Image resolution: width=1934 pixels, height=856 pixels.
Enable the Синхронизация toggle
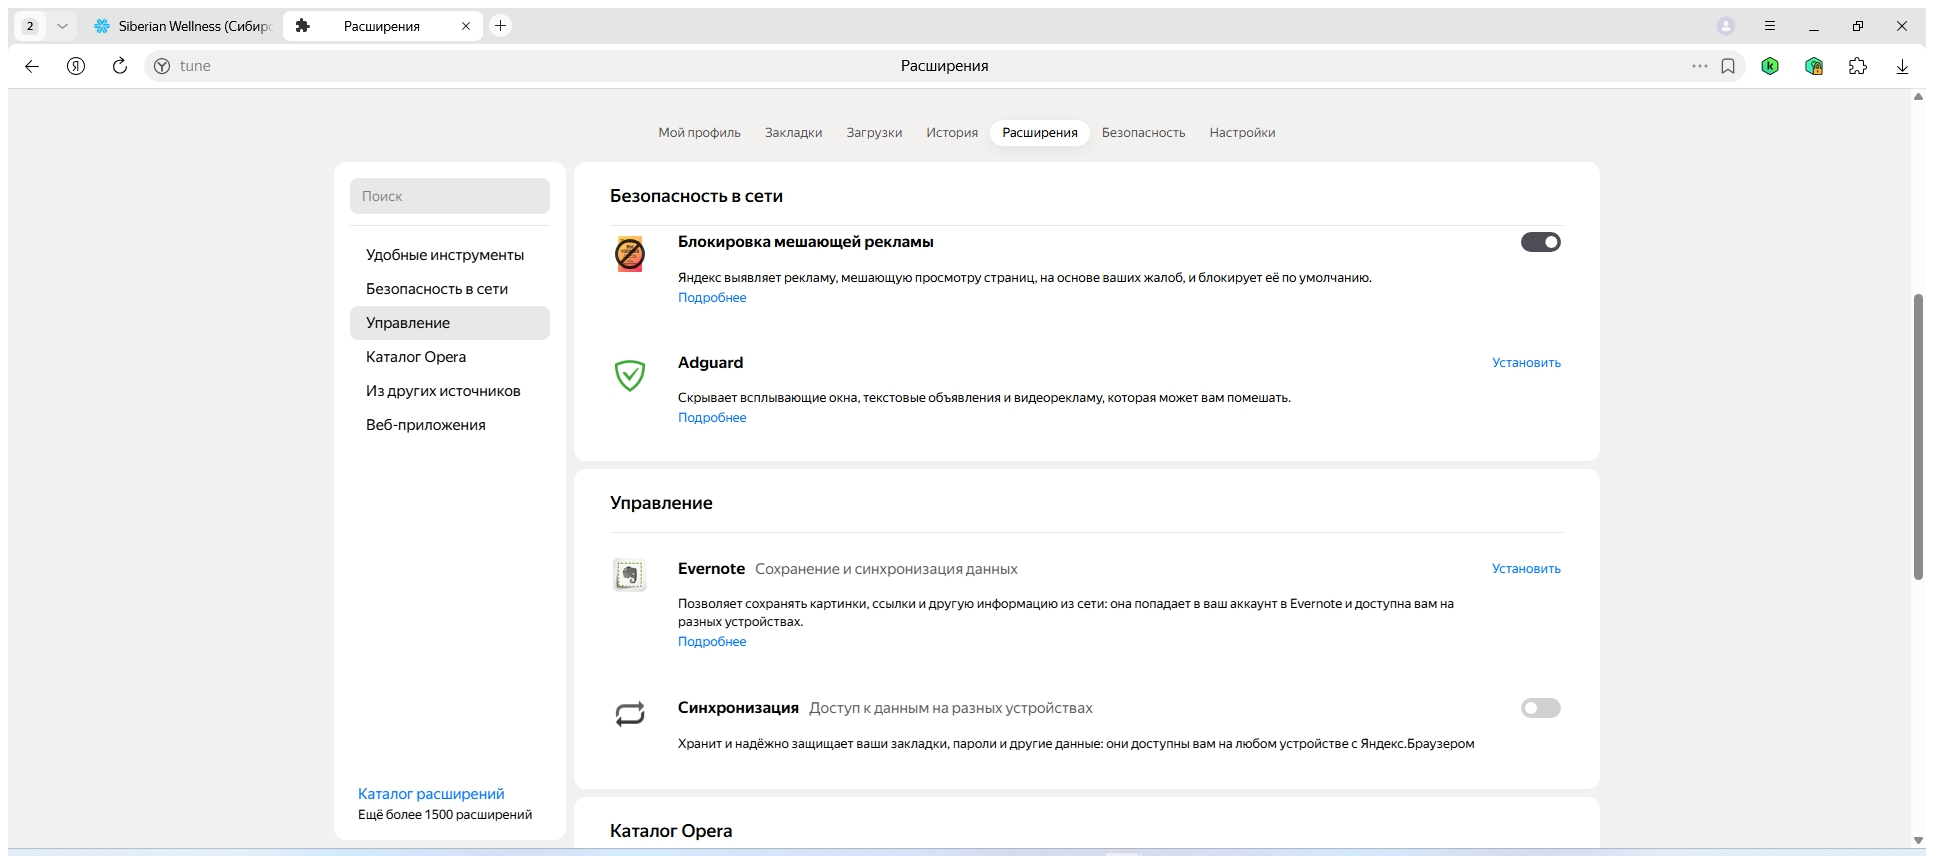[1541, 708]
